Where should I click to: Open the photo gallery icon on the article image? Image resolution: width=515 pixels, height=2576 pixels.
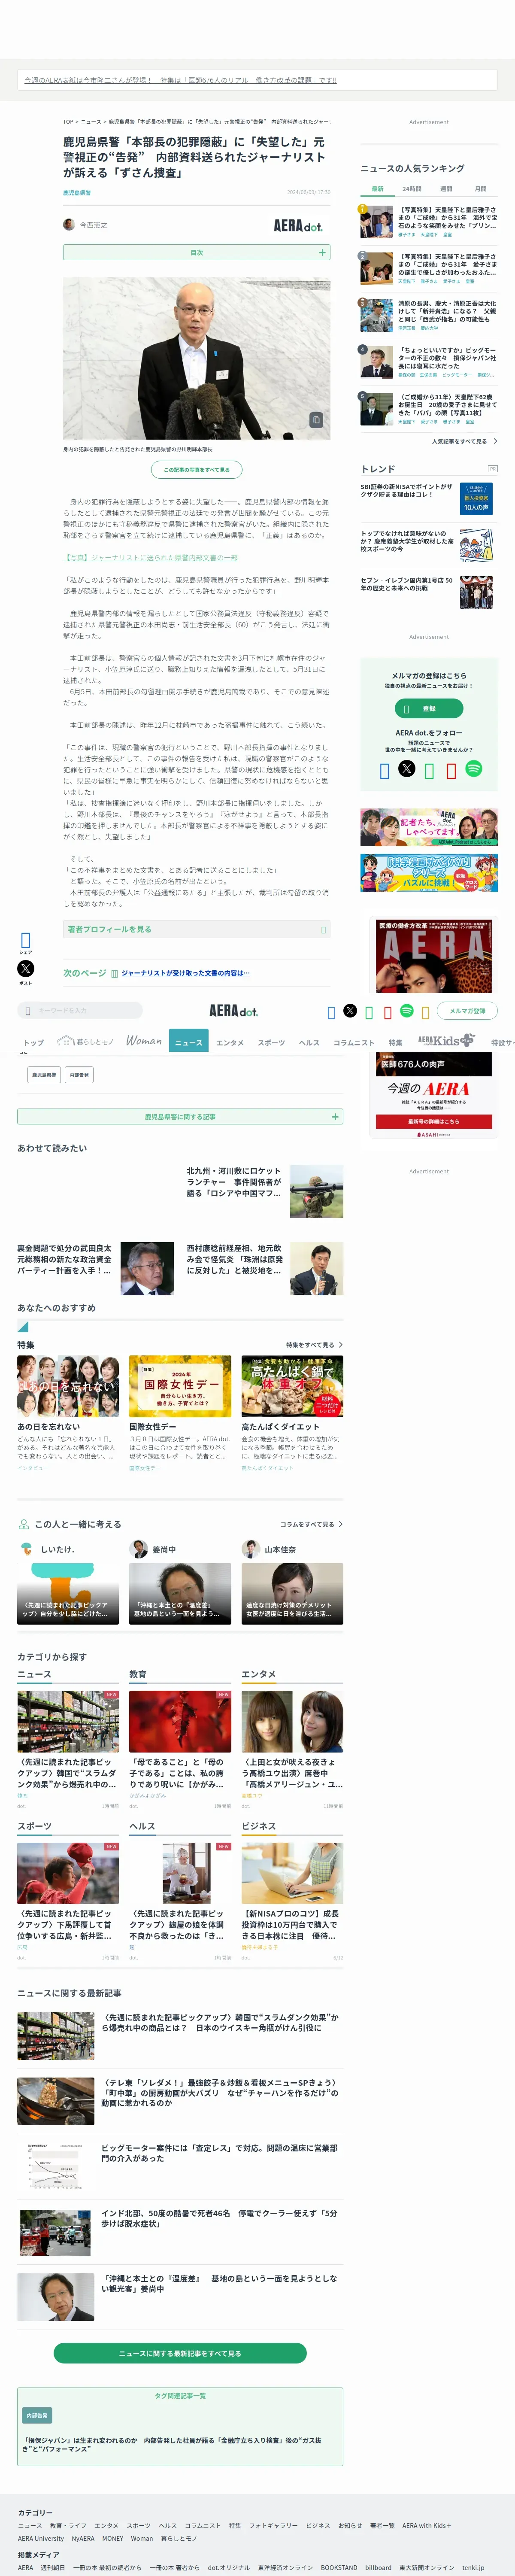pos(315,420)
